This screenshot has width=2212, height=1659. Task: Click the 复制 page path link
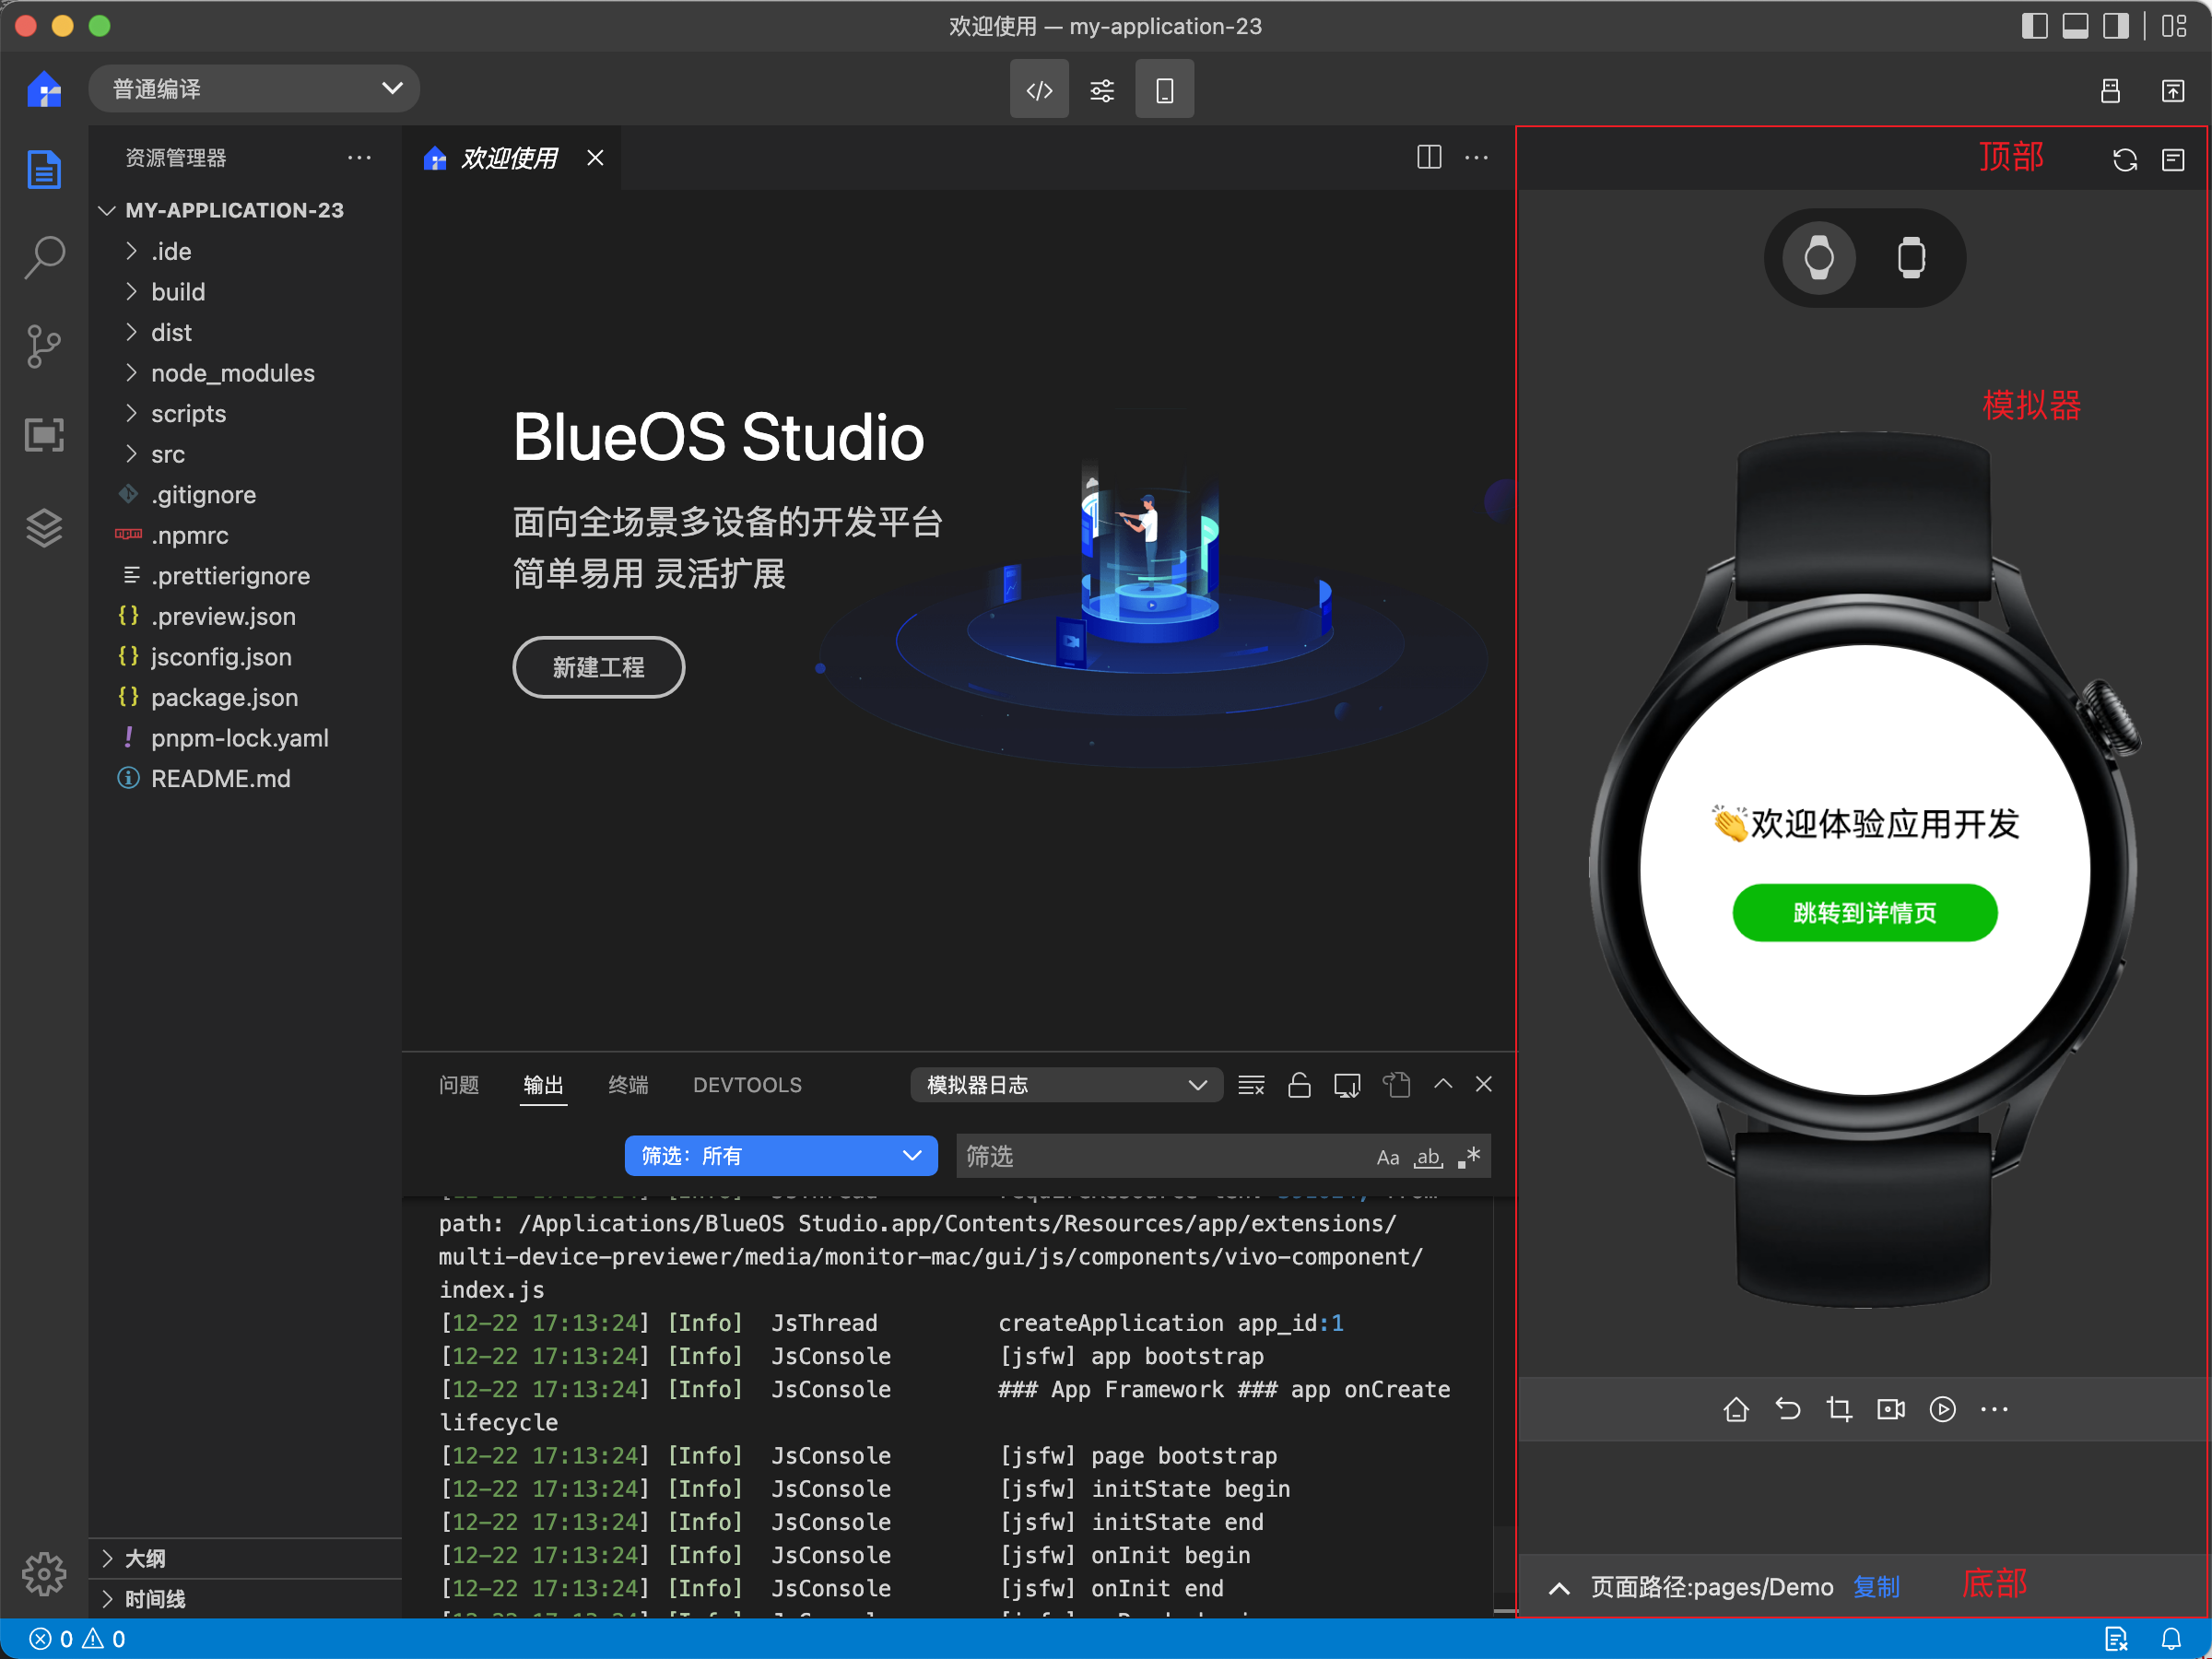pyautogui.click(x=1876, y=1587)
